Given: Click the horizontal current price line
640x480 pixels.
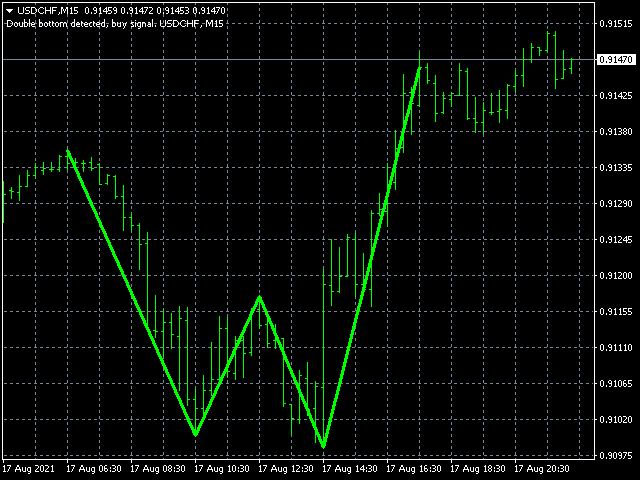Looking at the screenshot, I should [299, 60].
